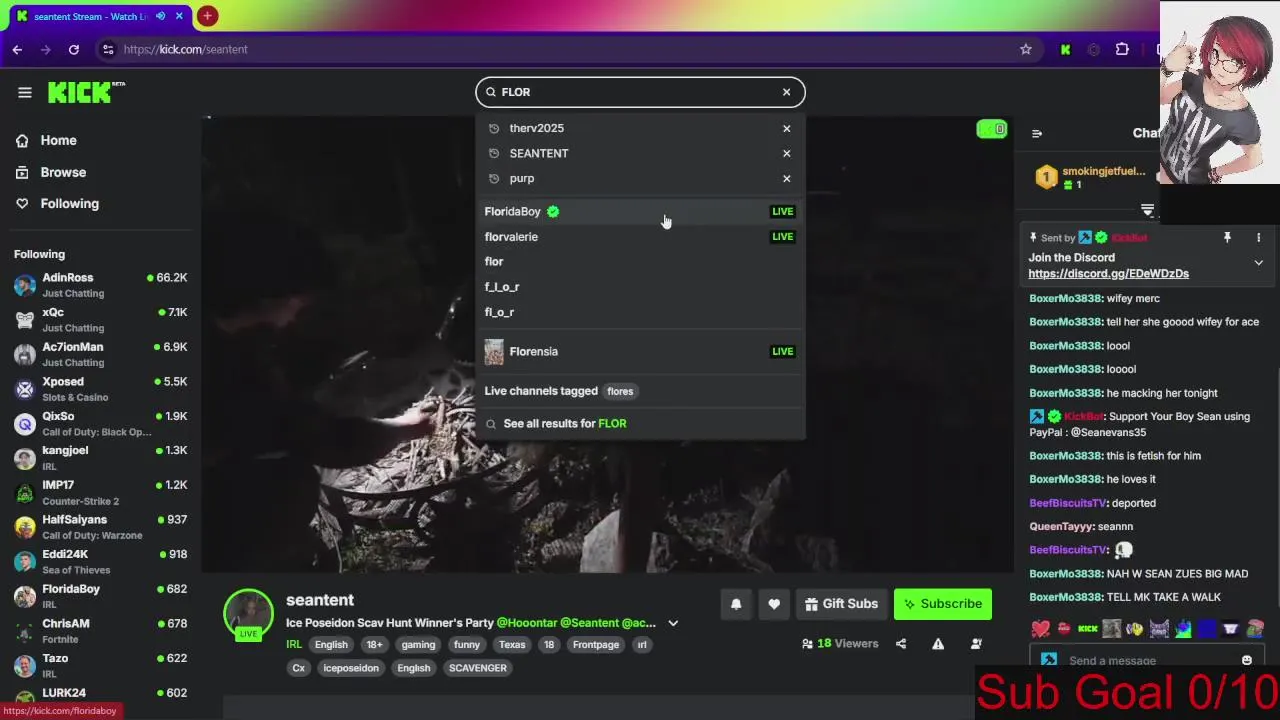Open IRL category link
The height and width of the screenshot is (720, 1280).
pyautogui.click(x=294, y=645)
